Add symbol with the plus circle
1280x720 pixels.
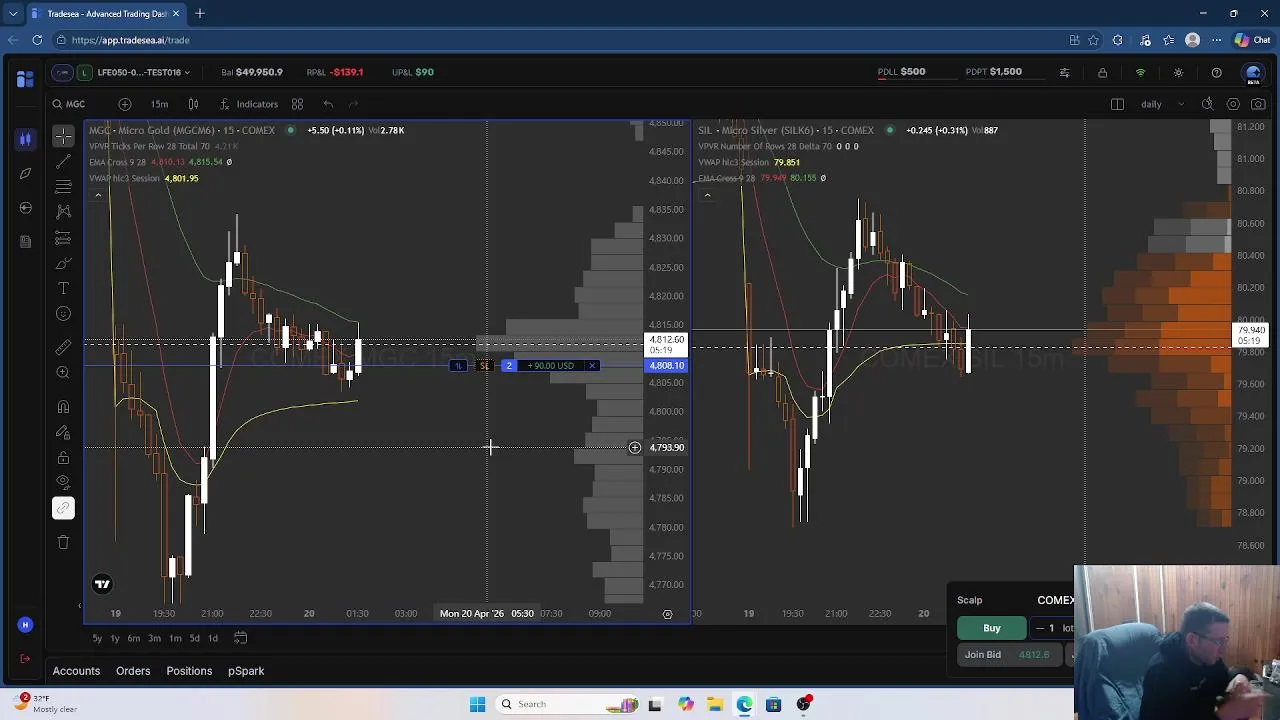point(125,104)
